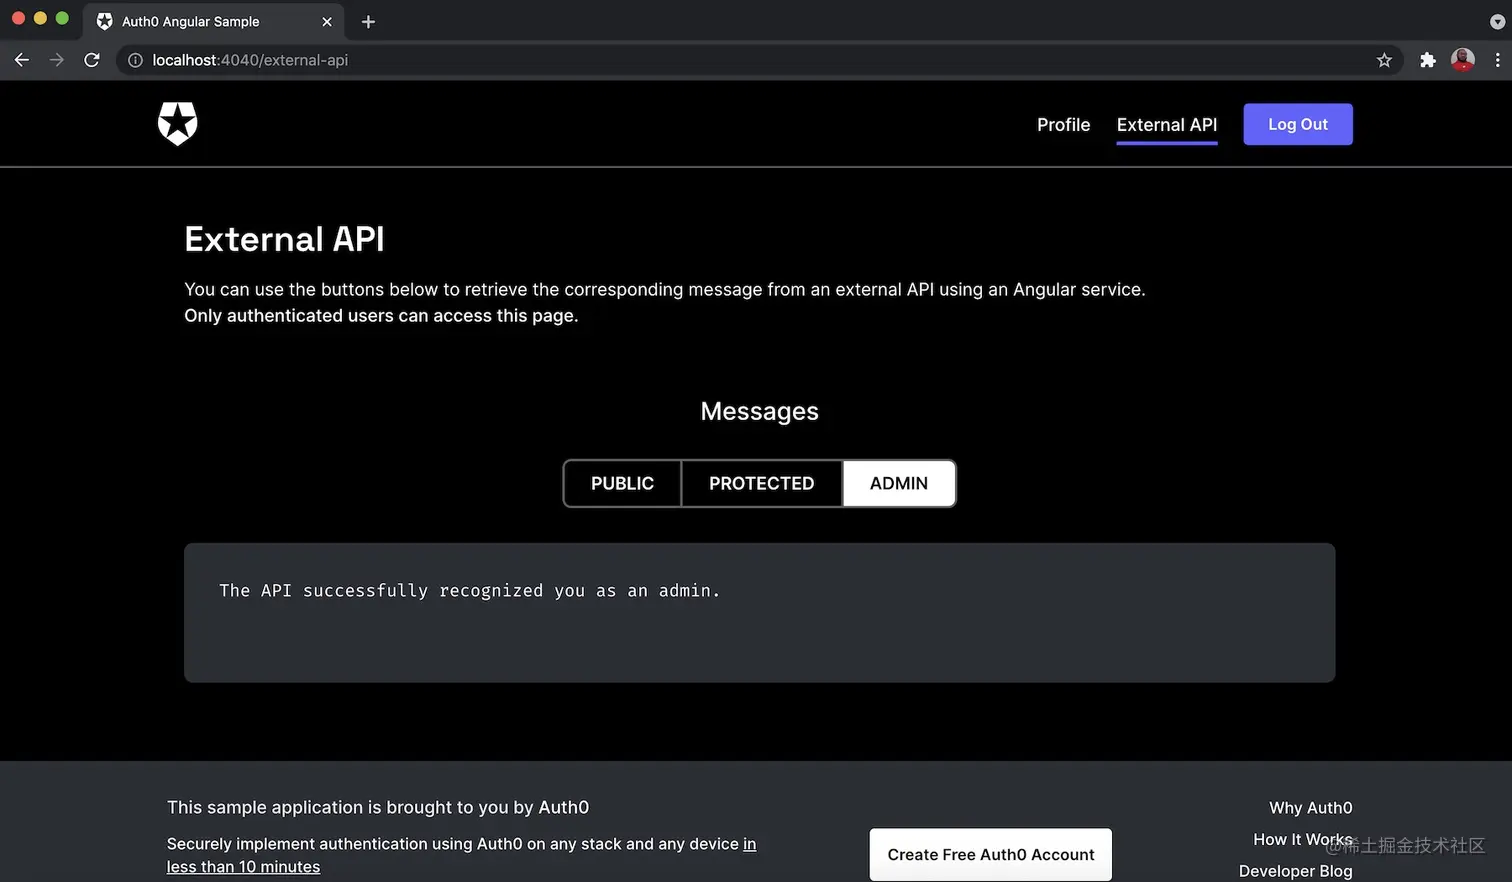Screen dimensions: 1512x882
Task: Open the Developer Blog link
Action: pyautogui.click(x=1295, y=871)
